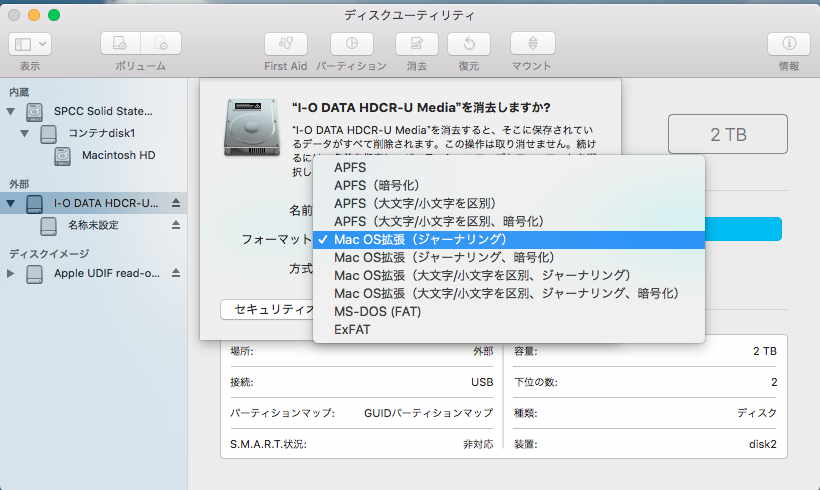Eject the 名称未設定 volume
Viewport: 820px width, 490px height.
coord(176,225)
